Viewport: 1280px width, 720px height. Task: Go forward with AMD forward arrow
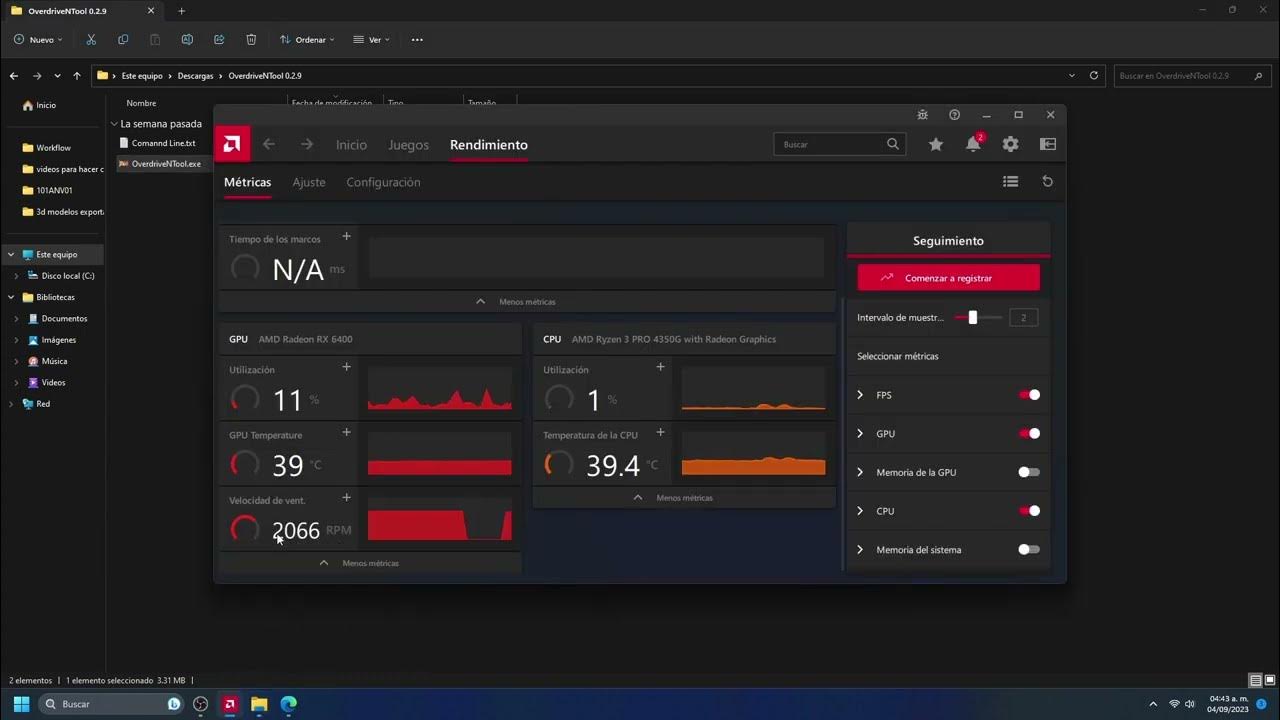click(306, 144)
